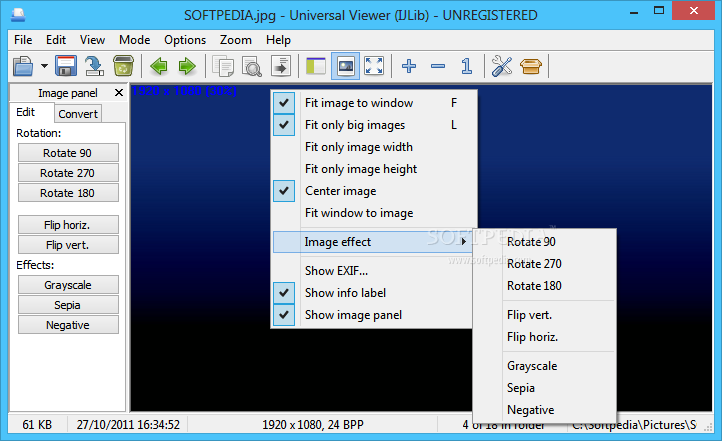Expand the Image effect submenu
This screenshot has height=441, width=722.
(373, 242)
